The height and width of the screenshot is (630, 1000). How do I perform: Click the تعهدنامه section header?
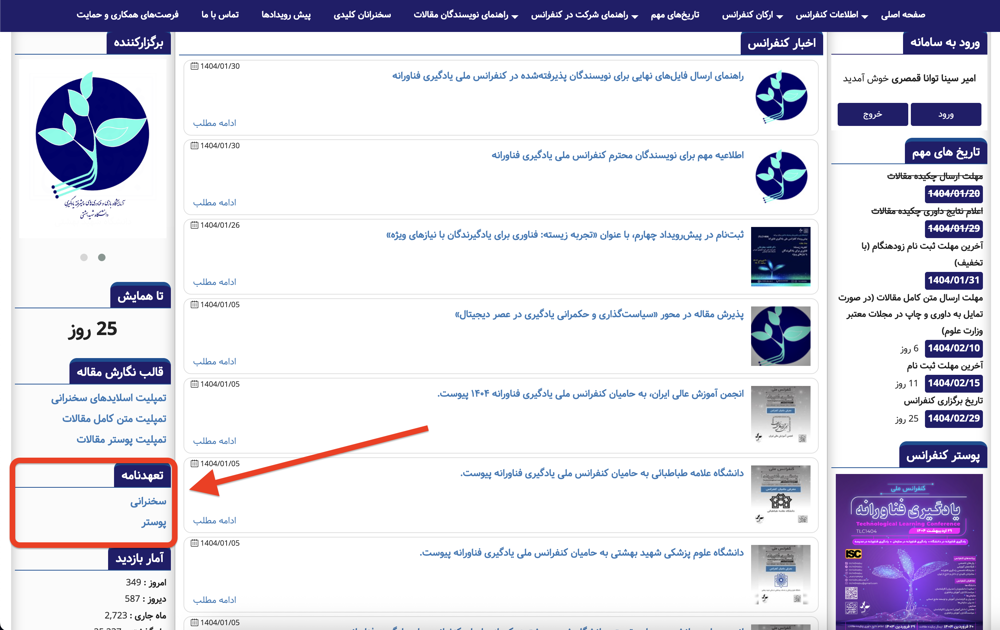(x=142, y=476)
